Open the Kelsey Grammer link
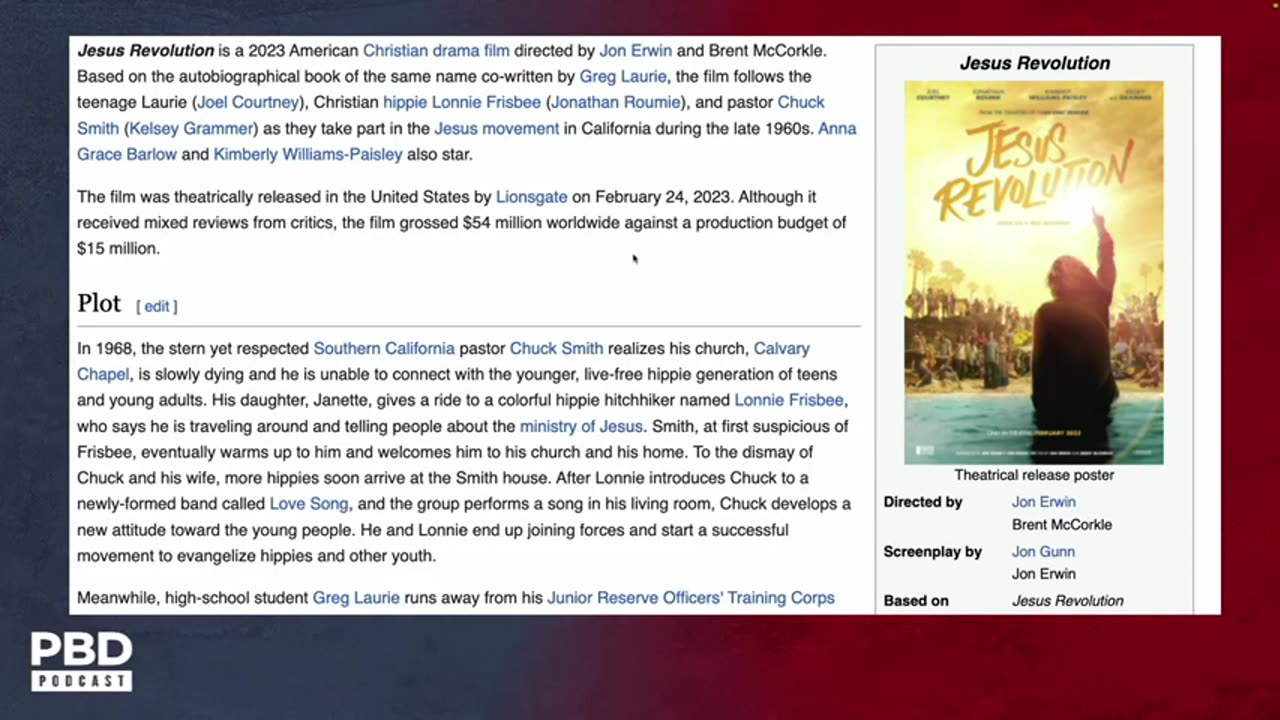The height and width of the screenshot is (720, 1280). [x=193, y=128]
